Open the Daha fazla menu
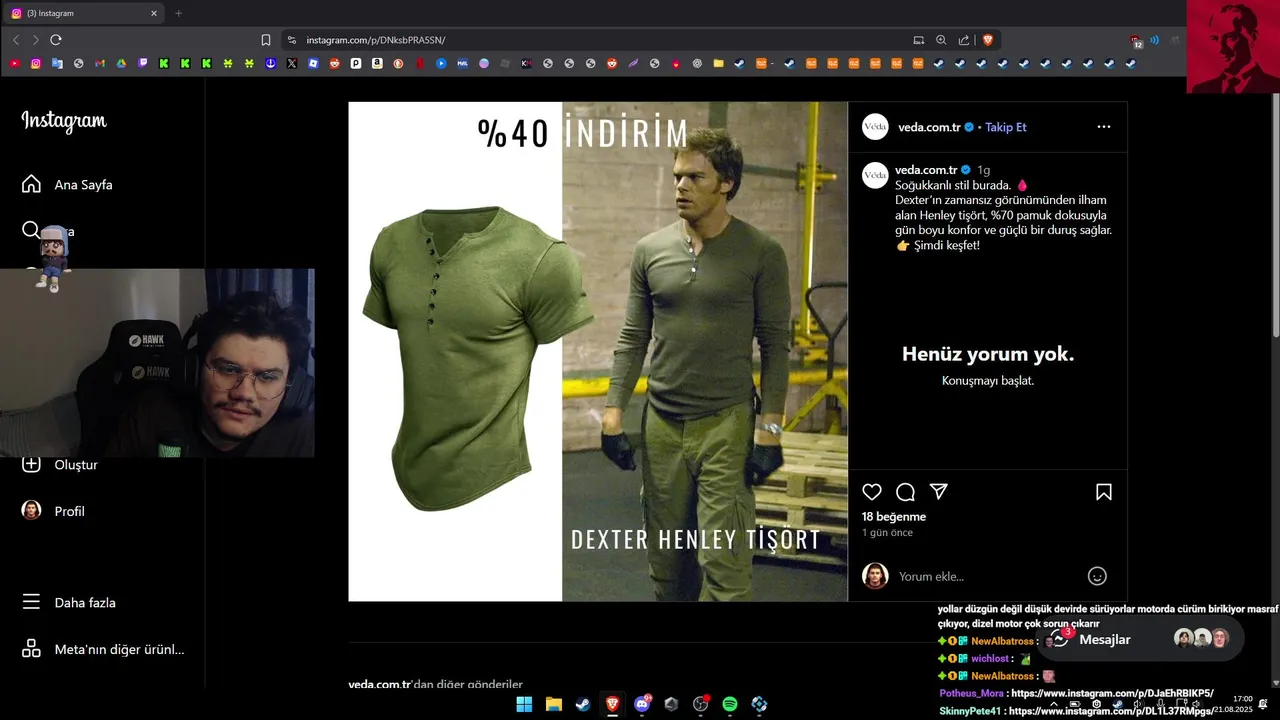Screen dimensions: 1280x720 pos(69,603)
